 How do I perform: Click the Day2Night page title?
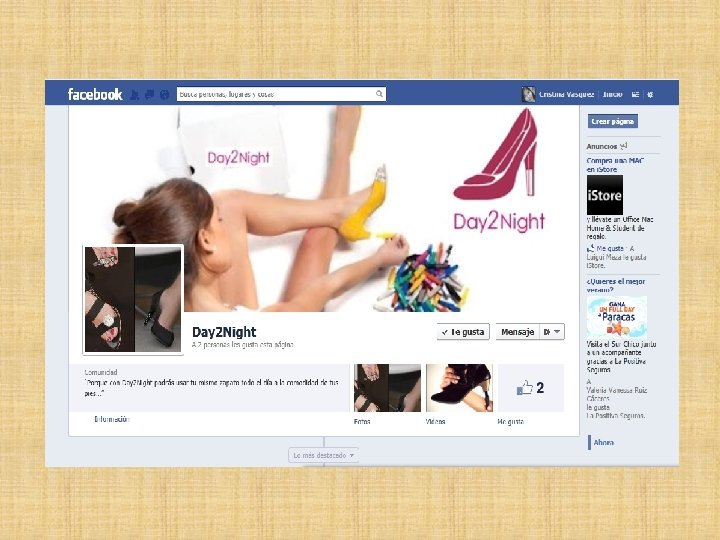(x=224, y=332)
